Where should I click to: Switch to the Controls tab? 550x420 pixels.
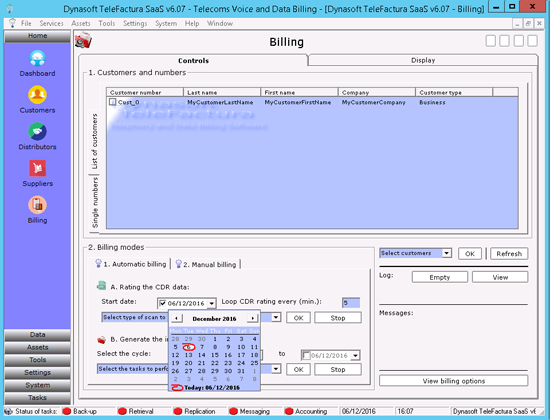point(193,60)
